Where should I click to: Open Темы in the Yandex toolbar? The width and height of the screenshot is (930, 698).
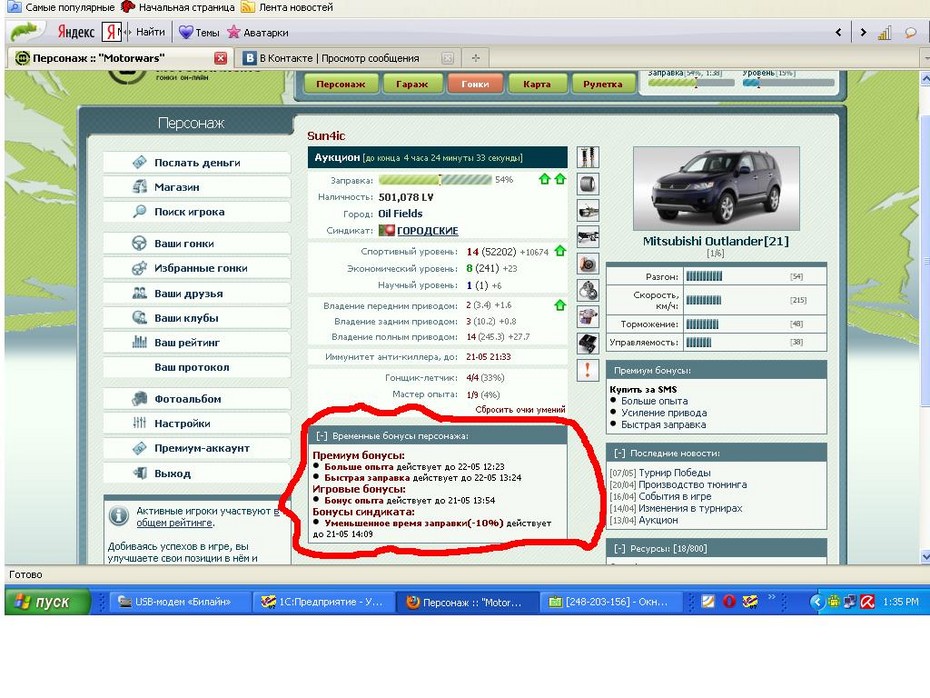point(199,33)
